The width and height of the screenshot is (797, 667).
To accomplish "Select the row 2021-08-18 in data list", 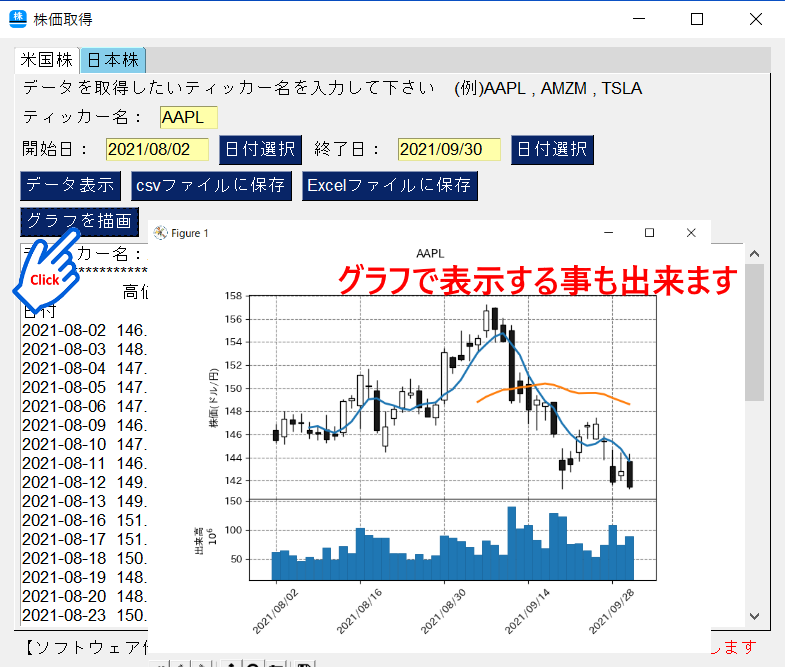I will pos(84,559).
